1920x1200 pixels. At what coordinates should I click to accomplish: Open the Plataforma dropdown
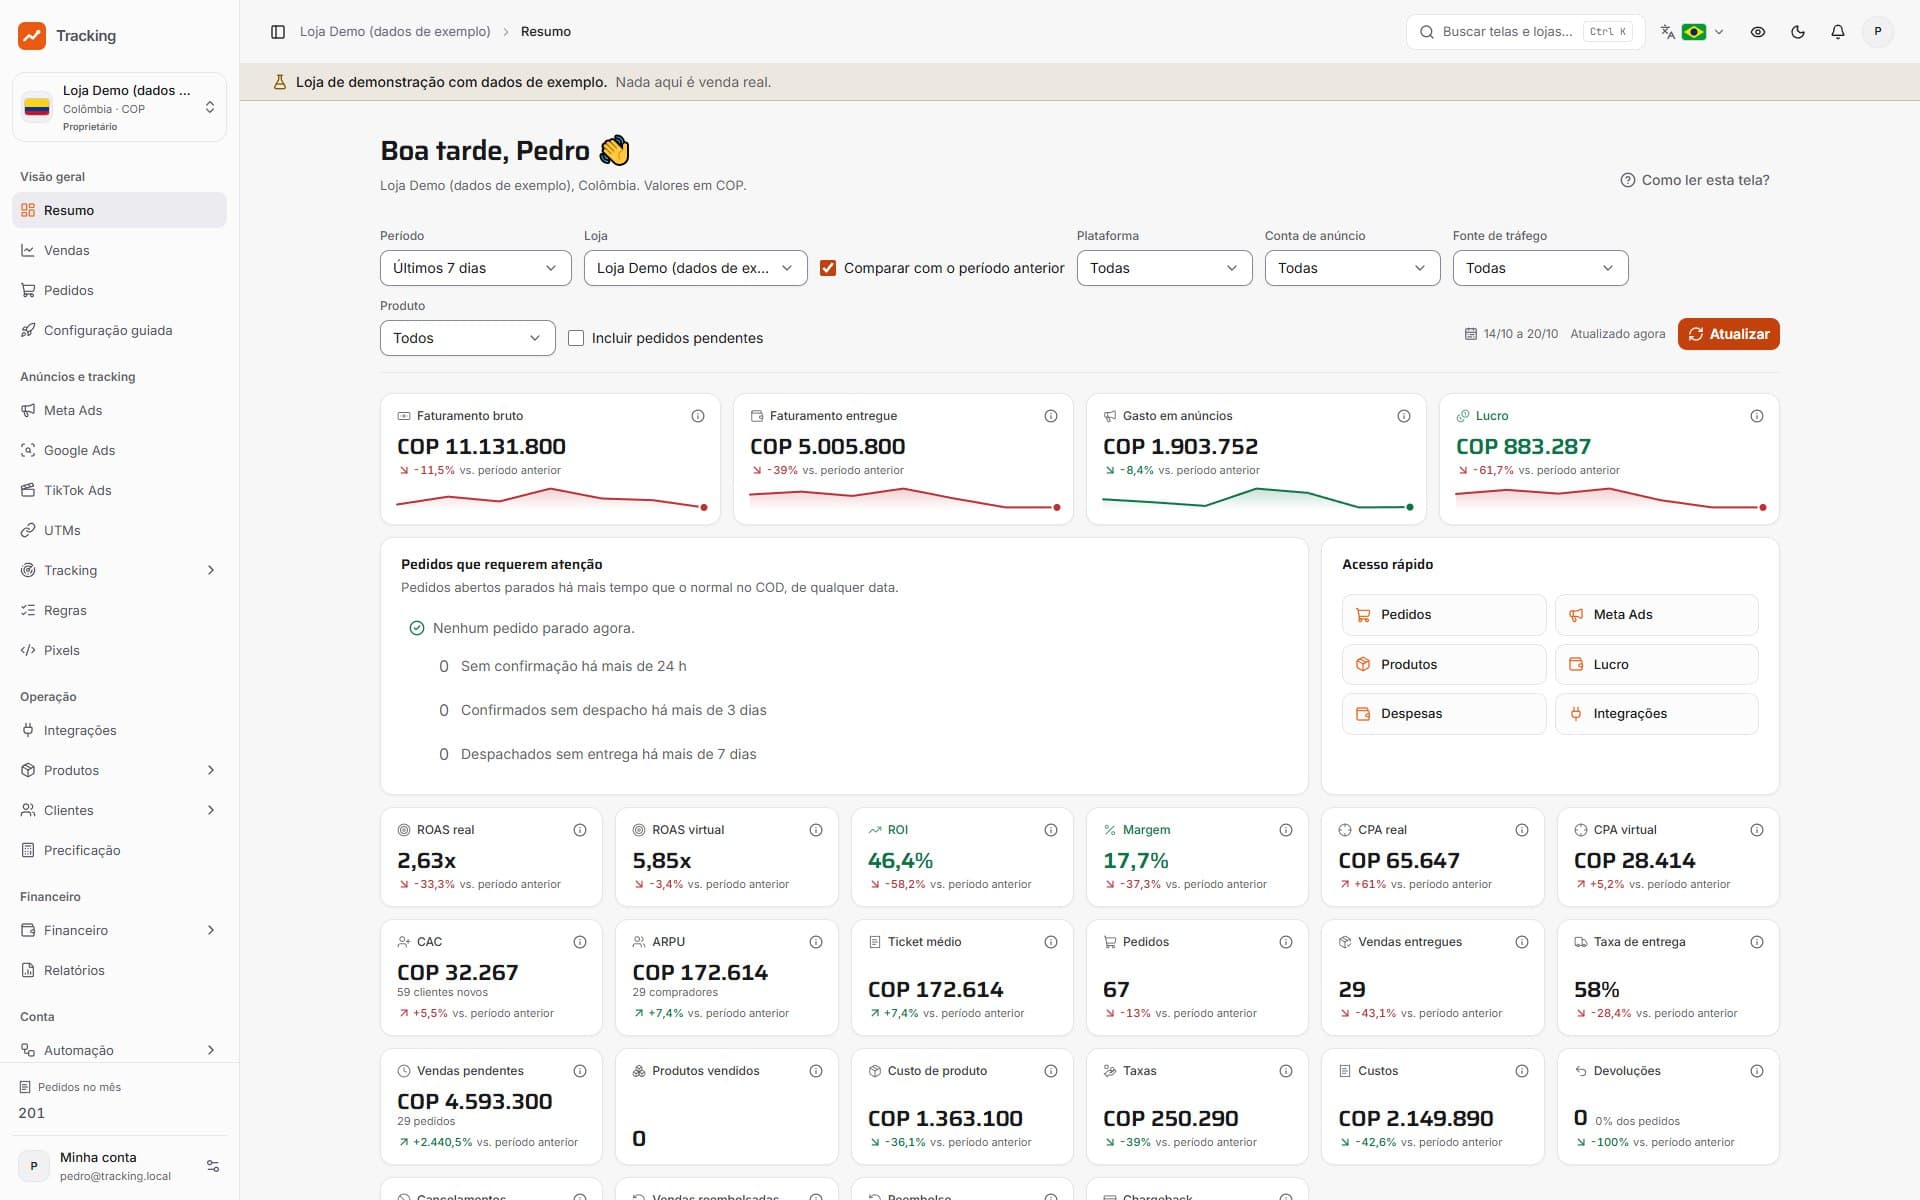coord(1164,268)
